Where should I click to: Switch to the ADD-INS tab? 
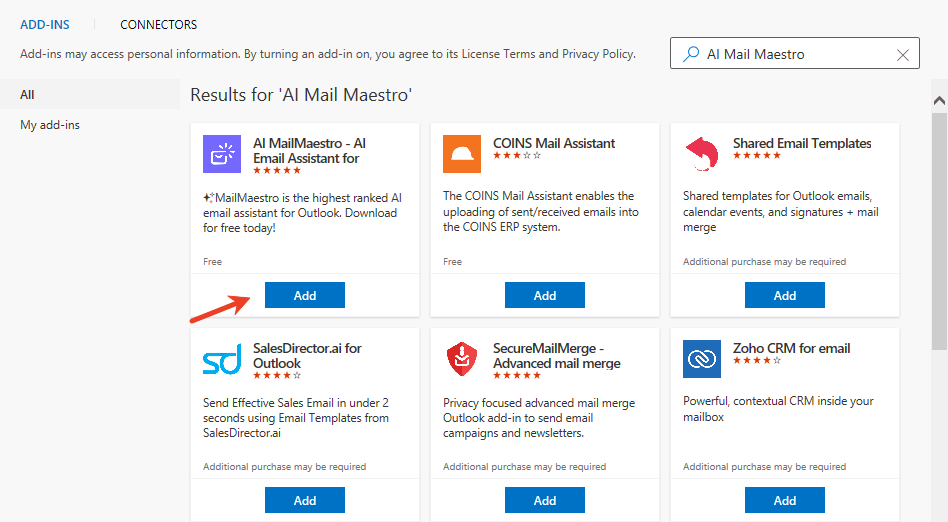pos(45,25)
